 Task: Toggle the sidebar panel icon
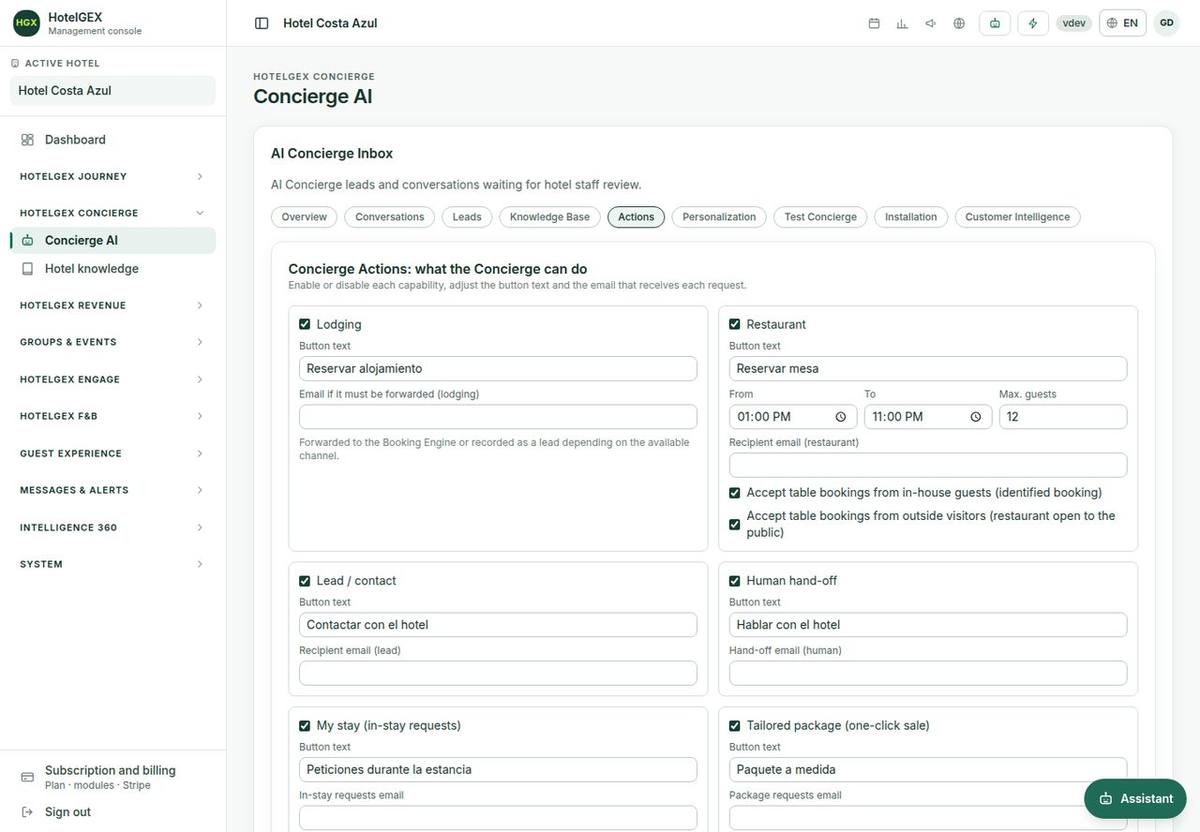[x=261, y=23]
